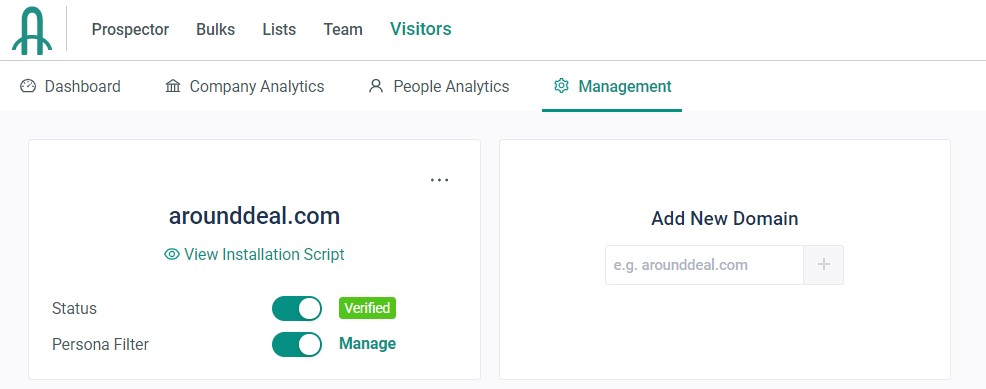The image size is (986, 389).
Task: Go to Prospector in top navigation
Action: pyautogui.click(x=130, y=30)
